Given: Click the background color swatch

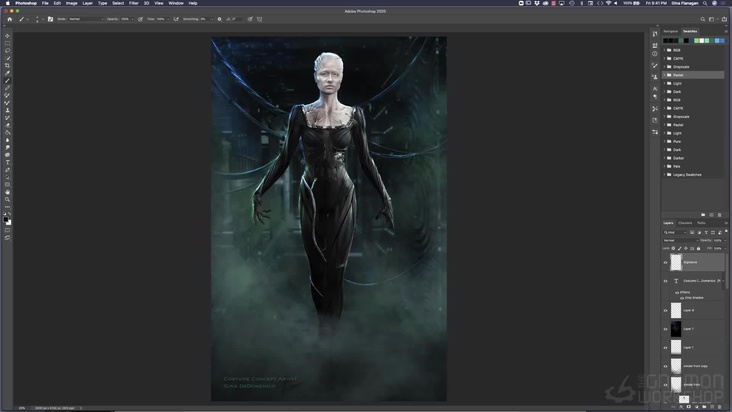Looking at the screenshot, I should pos(9,223).
